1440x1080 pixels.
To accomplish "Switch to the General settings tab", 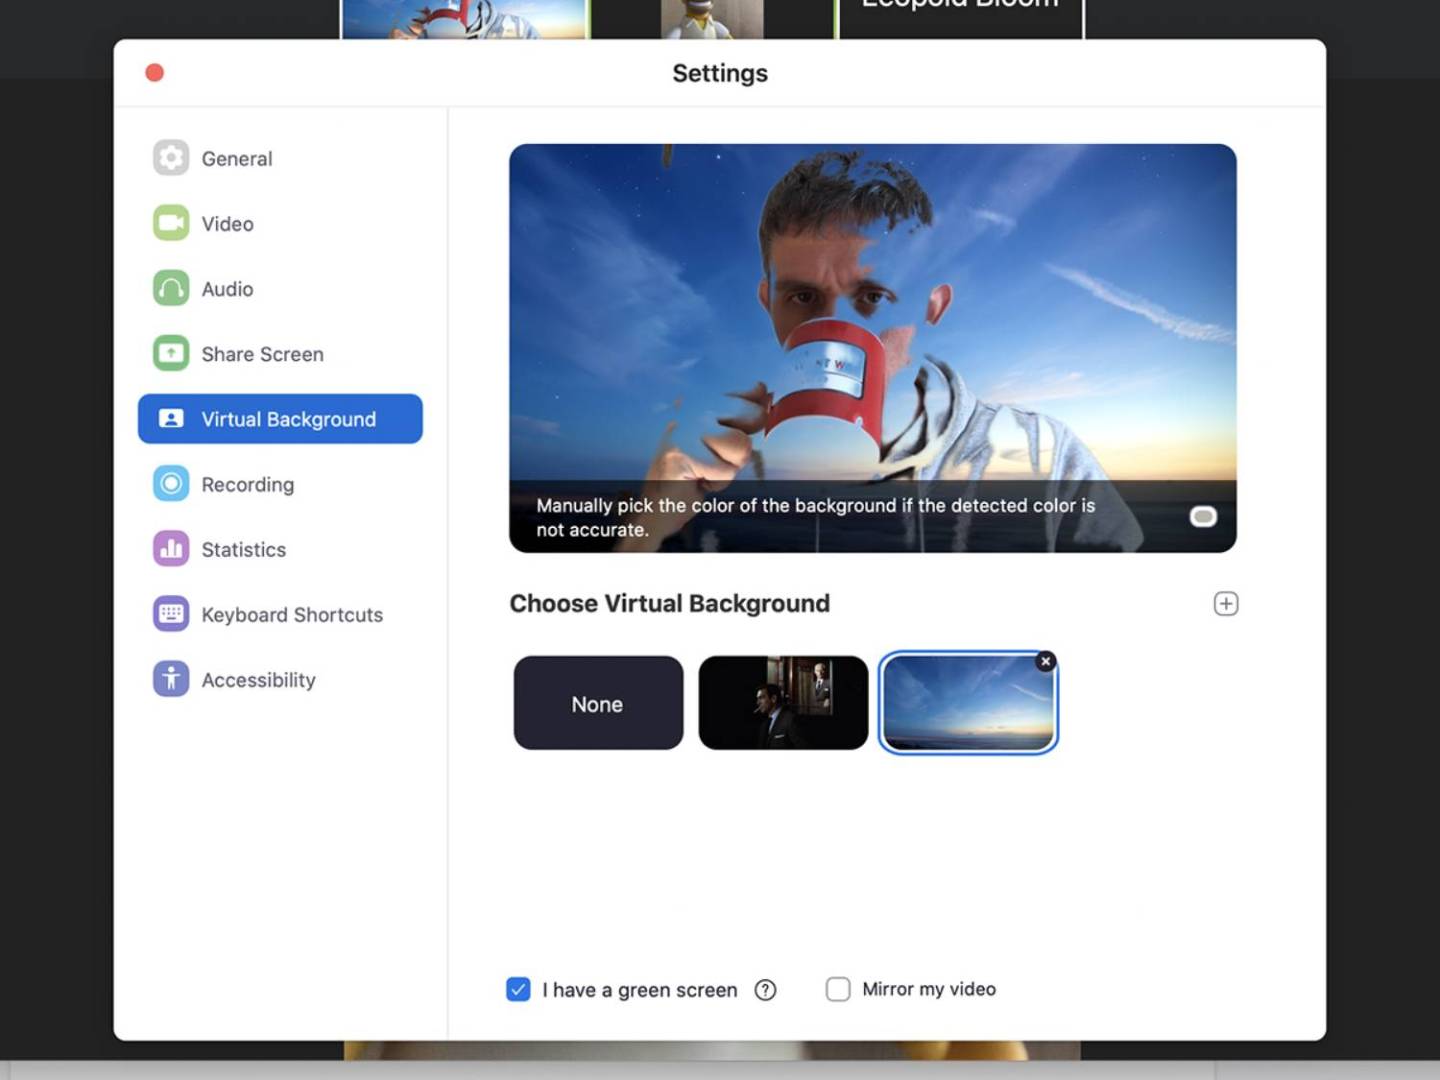I will [x=237, y=158].
